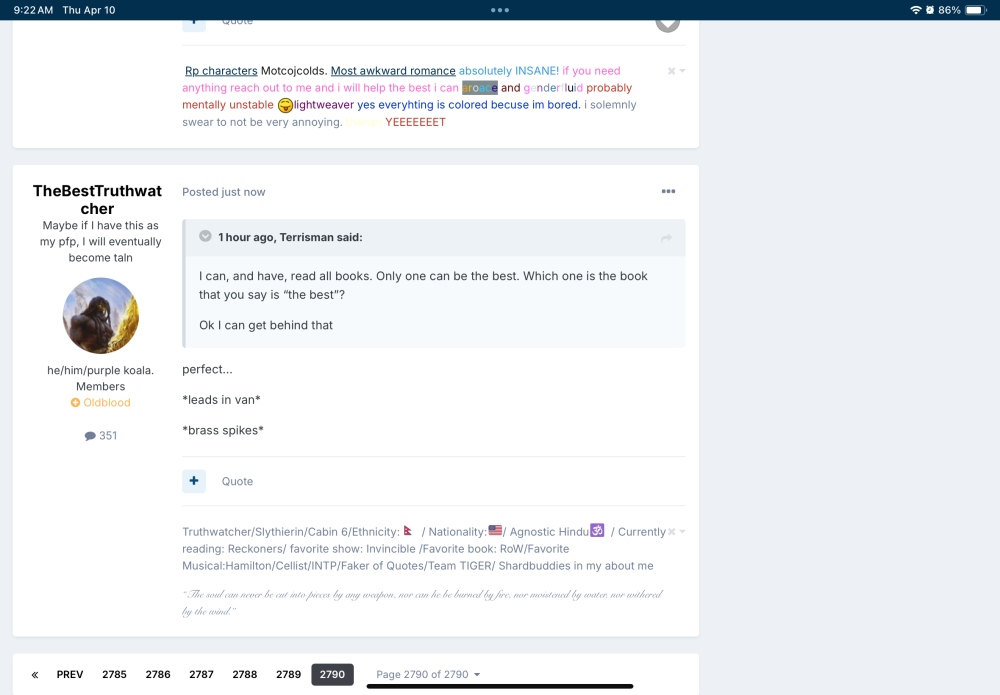This screenshot has width=1000, height=695.
Task: Click the 'Posted just now' timestamp
Action: coord(224,192)
